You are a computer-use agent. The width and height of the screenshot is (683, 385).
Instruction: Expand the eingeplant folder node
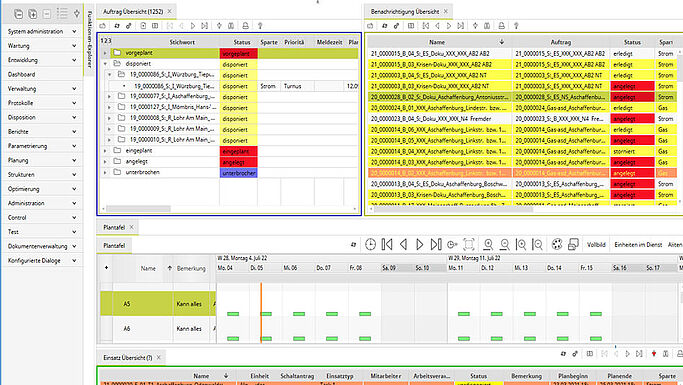point(105,151)
